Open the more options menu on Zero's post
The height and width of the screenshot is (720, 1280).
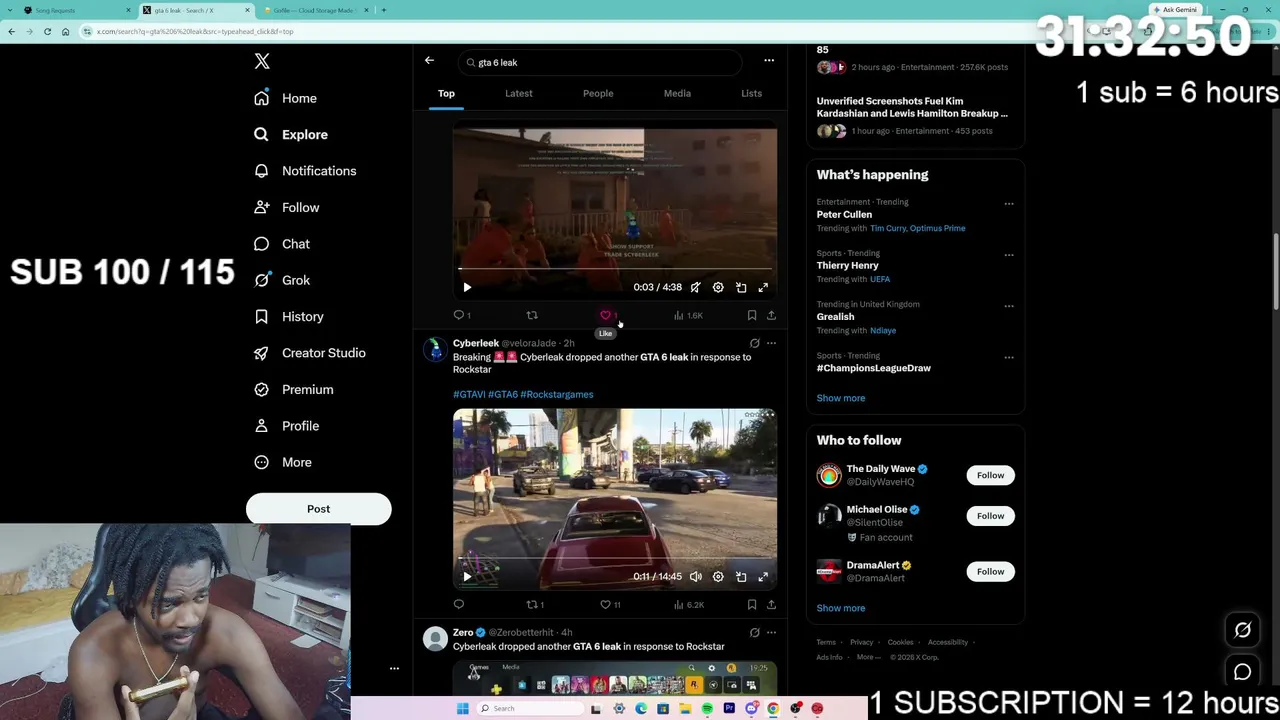click(771, 632)
